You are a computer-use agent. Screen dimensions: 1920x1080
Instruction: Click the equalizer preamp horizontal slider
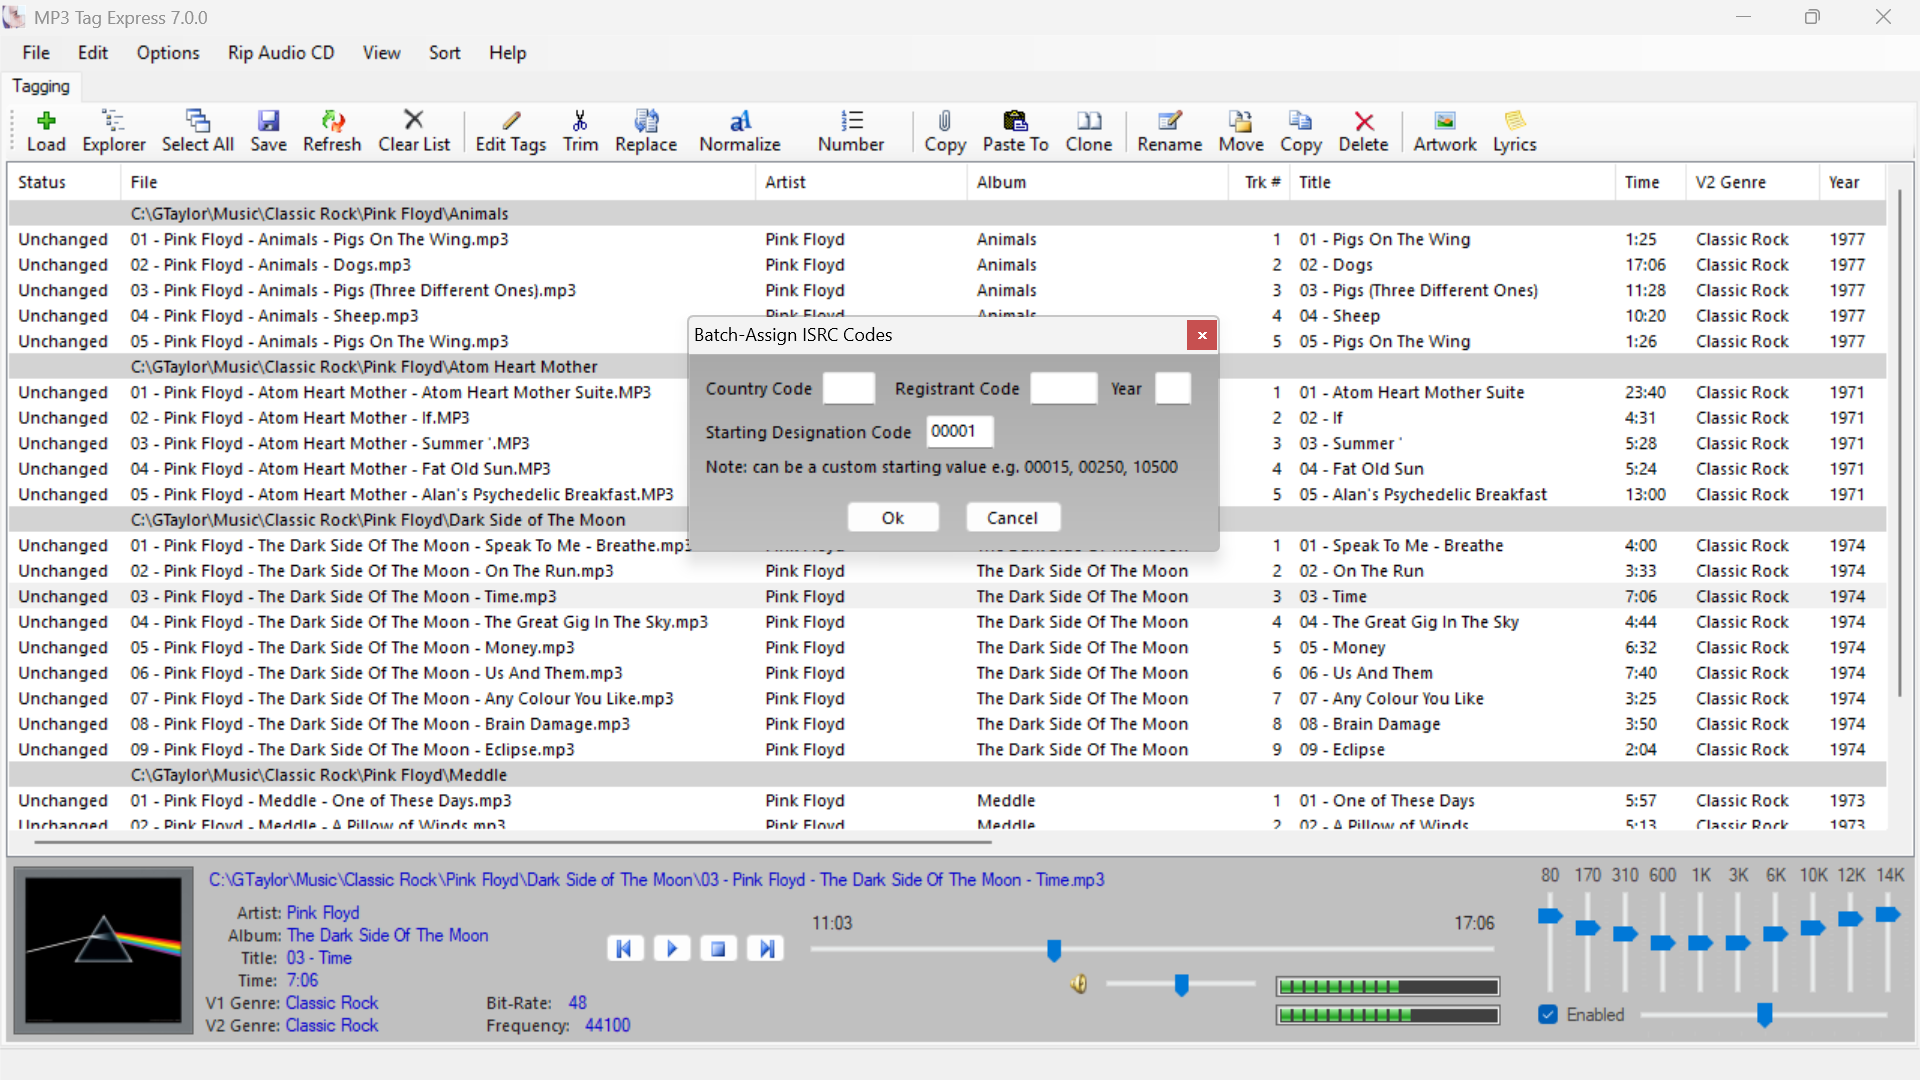pos(1764,1015)
